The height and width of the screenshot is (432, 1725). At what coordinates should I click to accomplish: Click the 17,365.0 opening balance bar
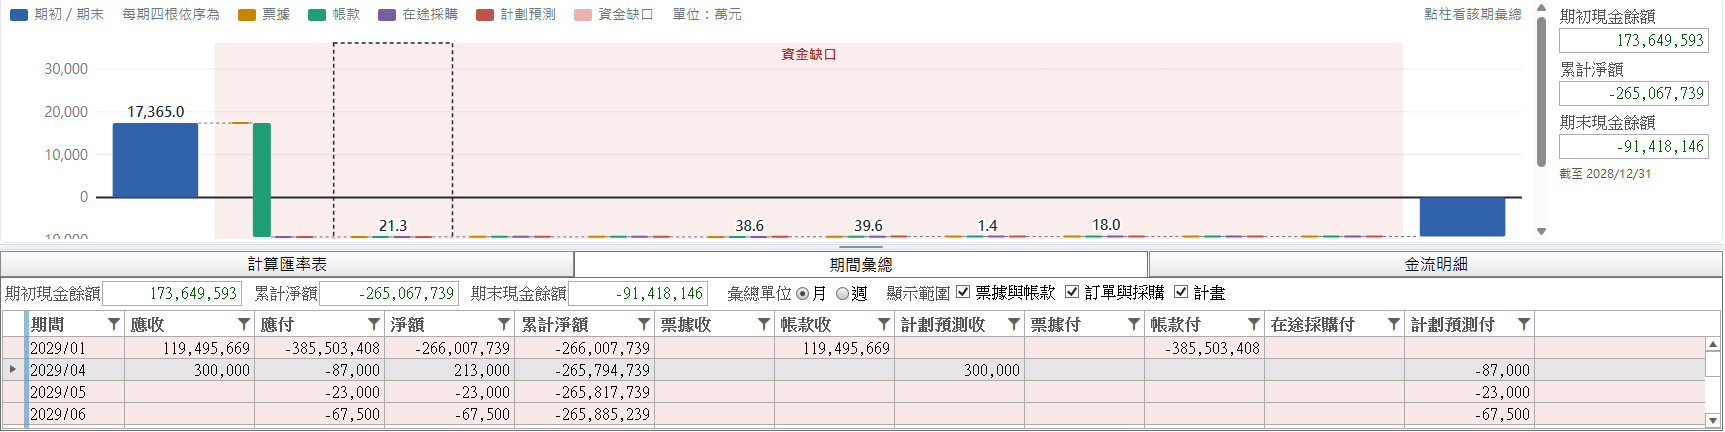155,160
